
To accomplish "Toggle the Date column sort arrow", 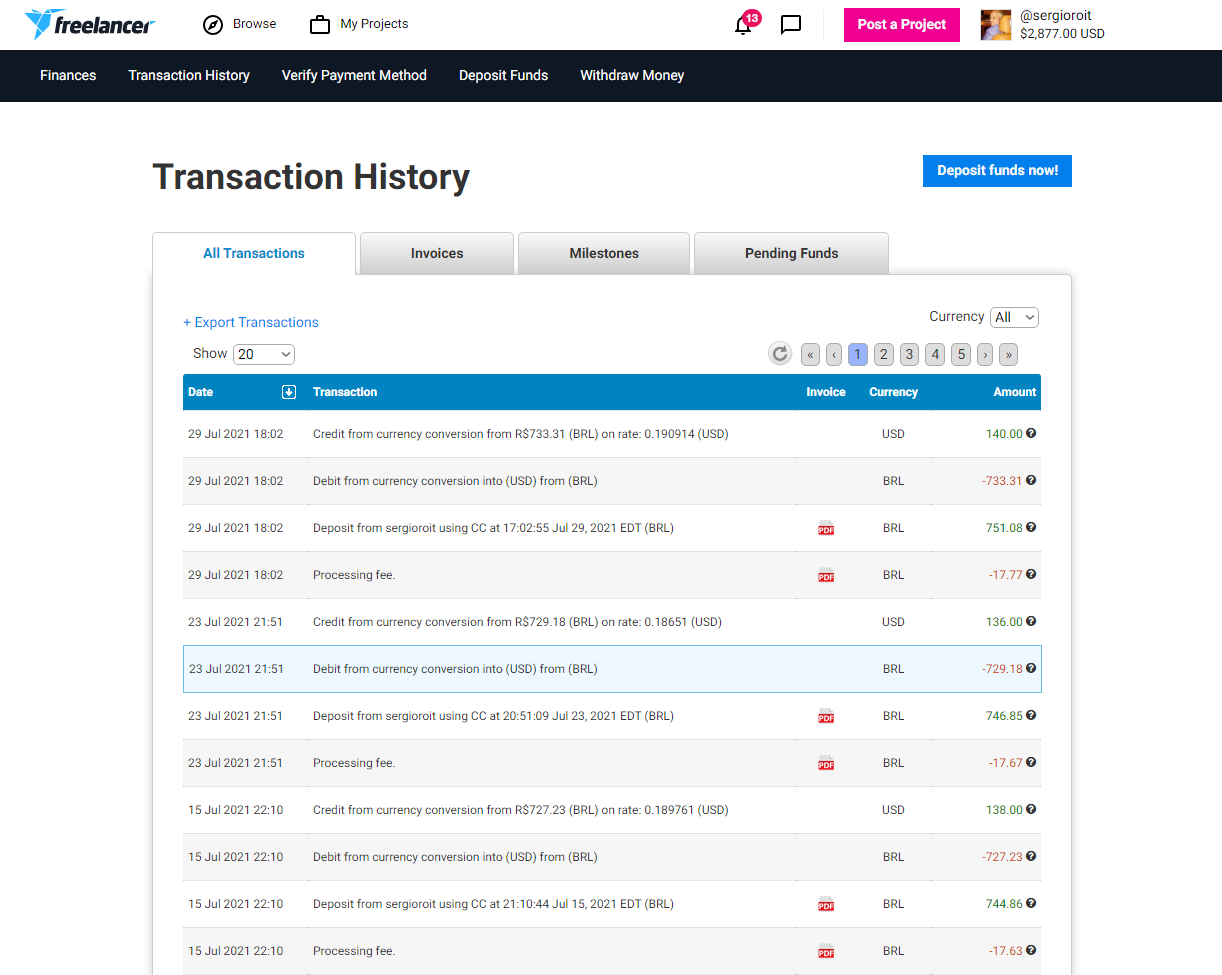I will [x=289, y=392].
